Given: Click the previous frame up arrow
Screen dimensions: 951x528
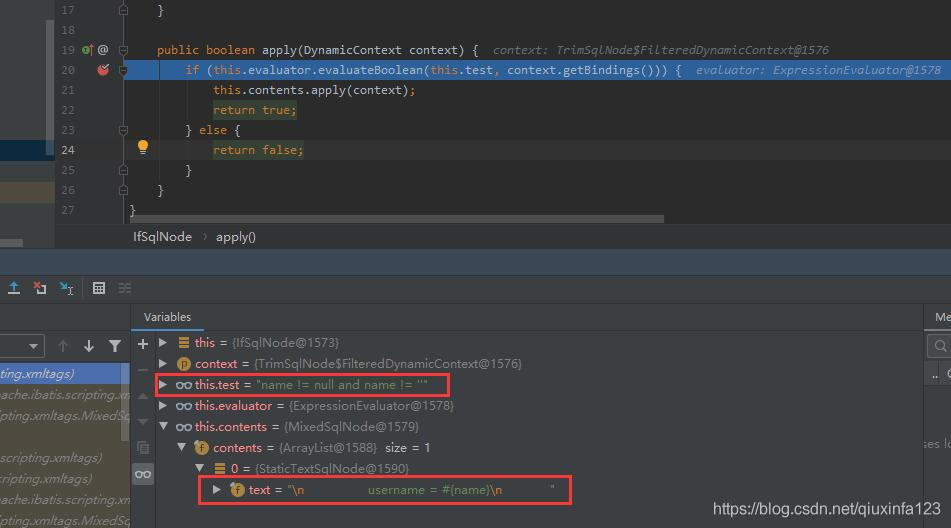Looking at the screenshot, I should (x=62, y=346).
